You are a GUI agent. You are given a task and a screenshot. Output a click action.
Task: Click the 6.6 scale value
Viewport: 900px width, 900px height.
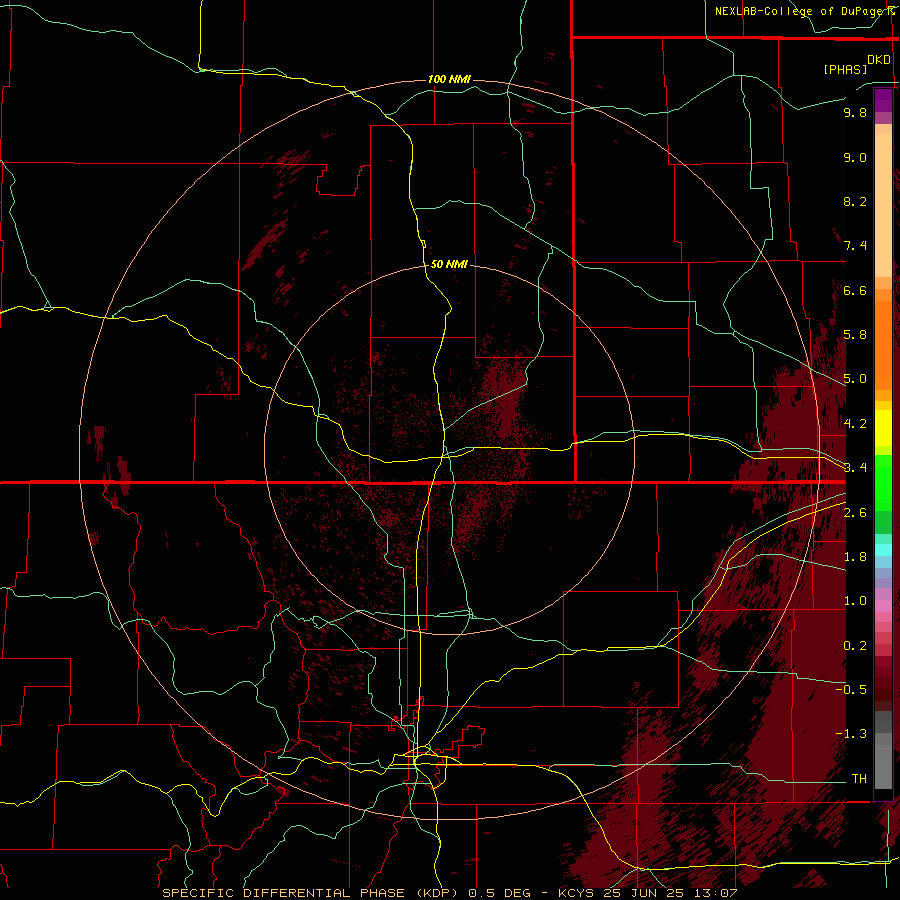[x=855, y=290]
